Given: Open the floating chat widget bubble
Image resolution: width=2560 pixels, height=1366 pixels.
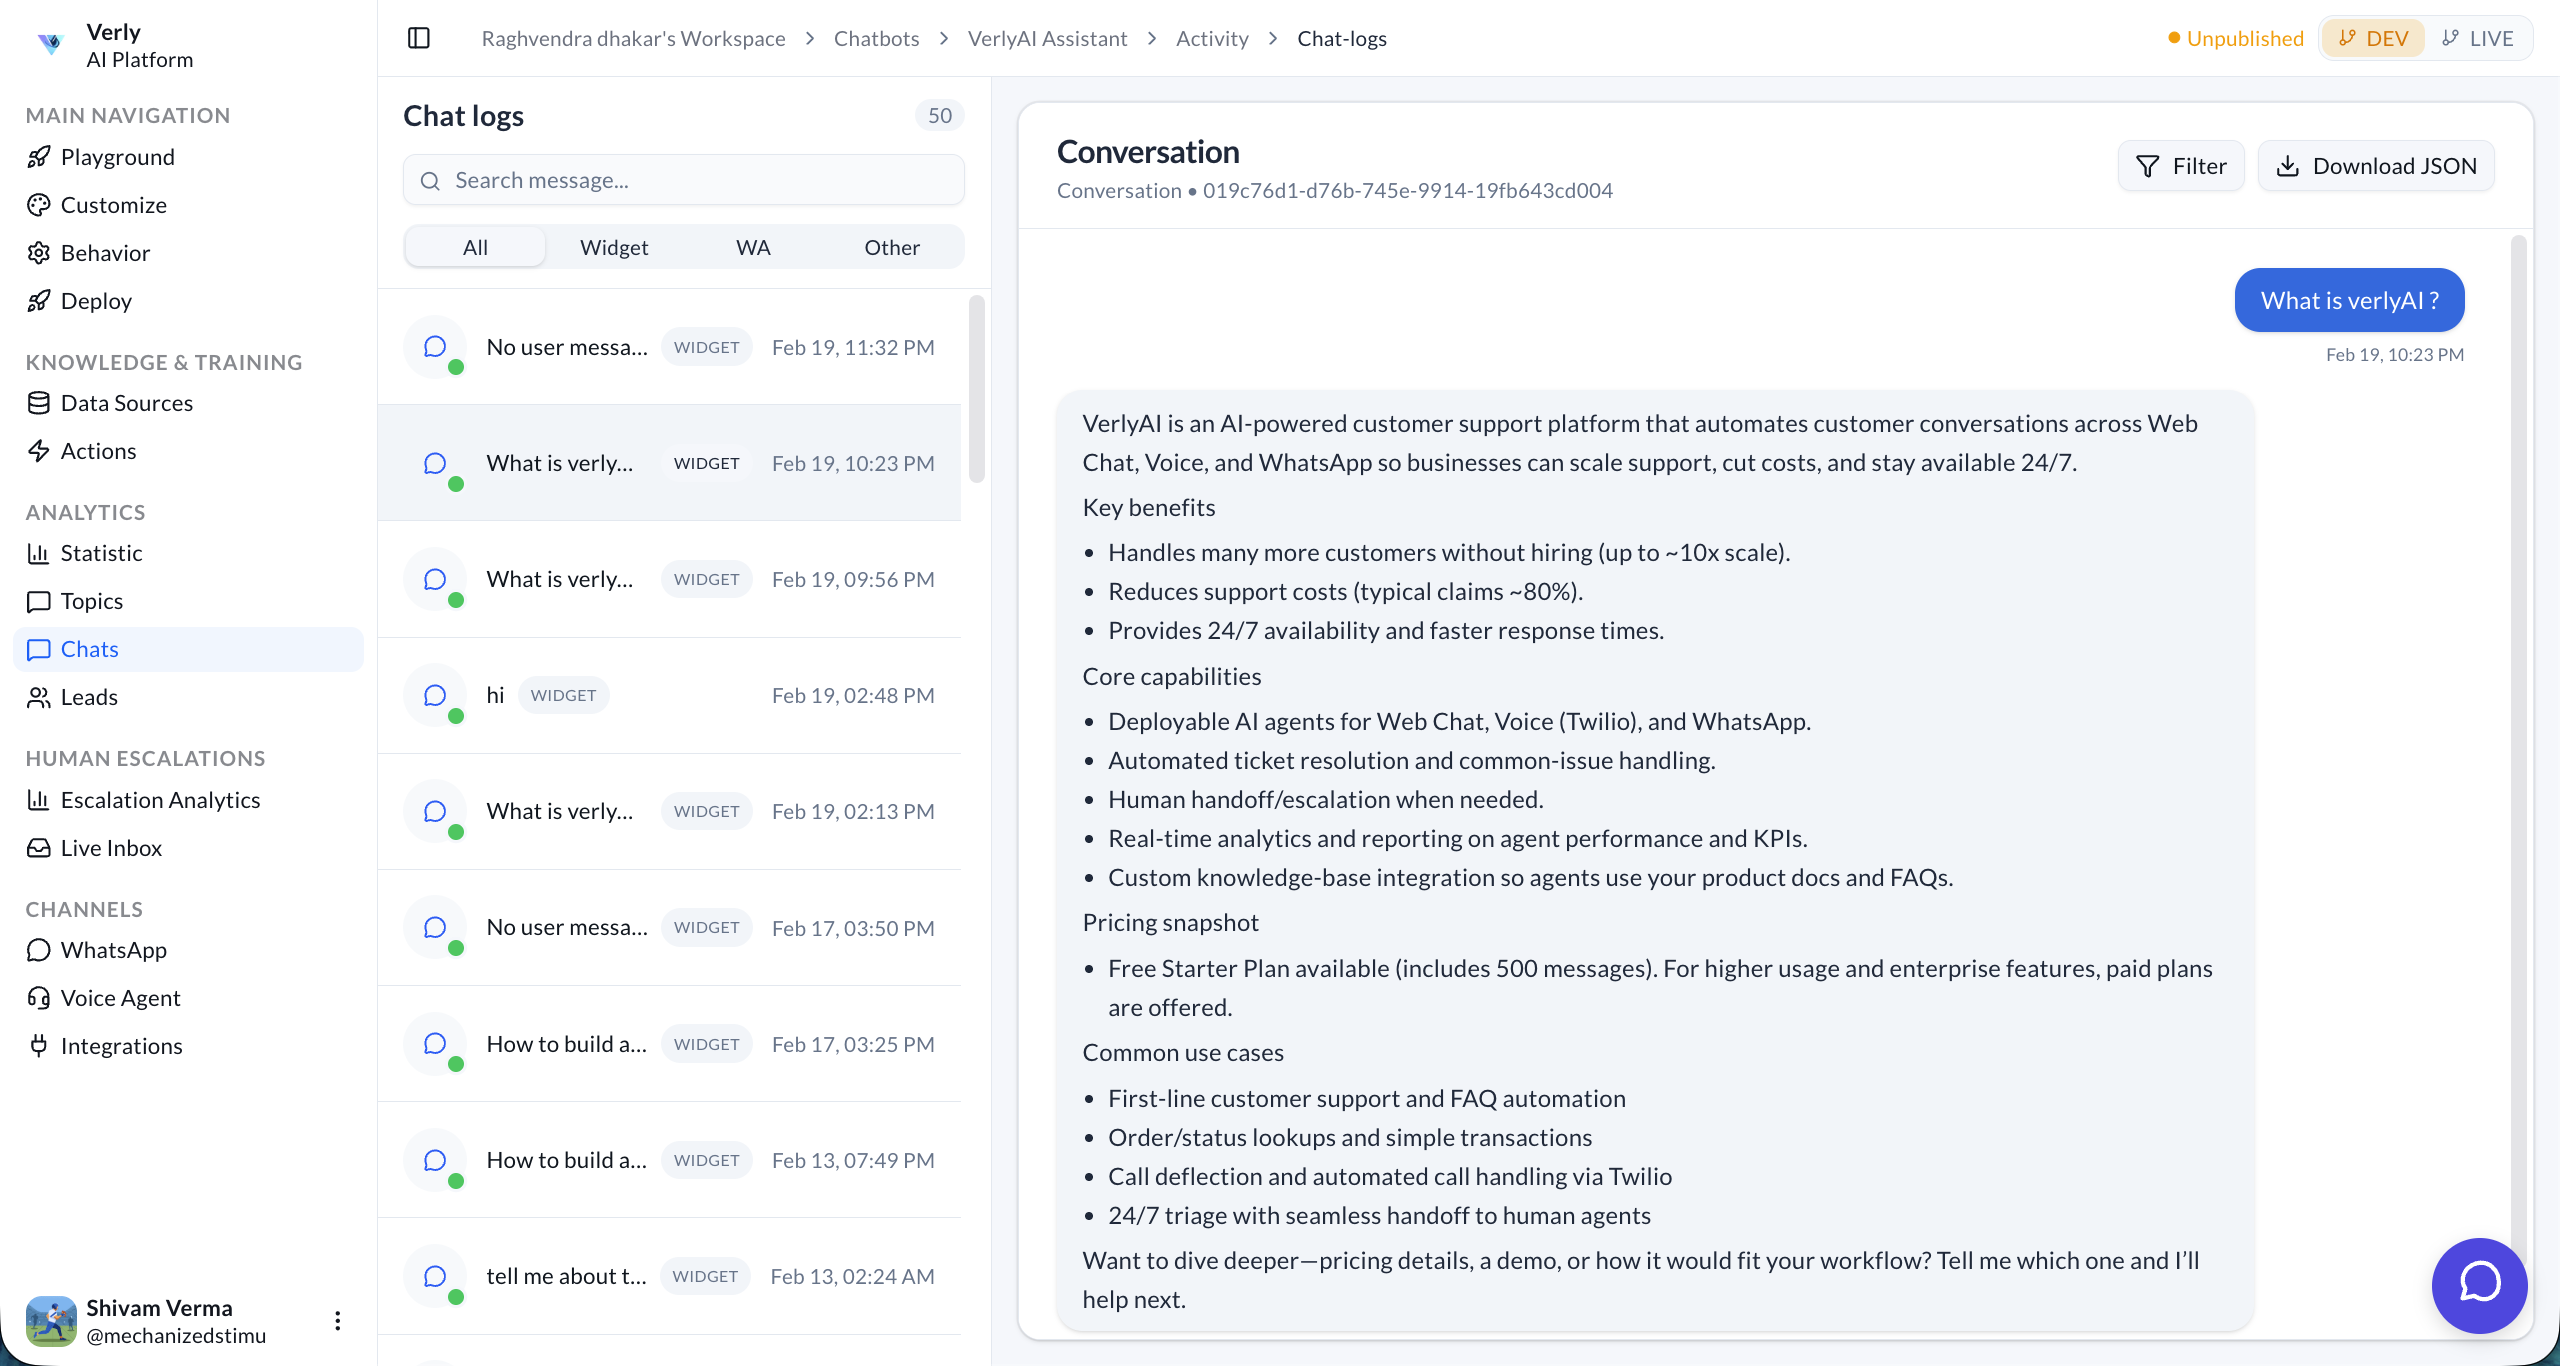Looking at the screenshot, I should coord(2479,1285).
